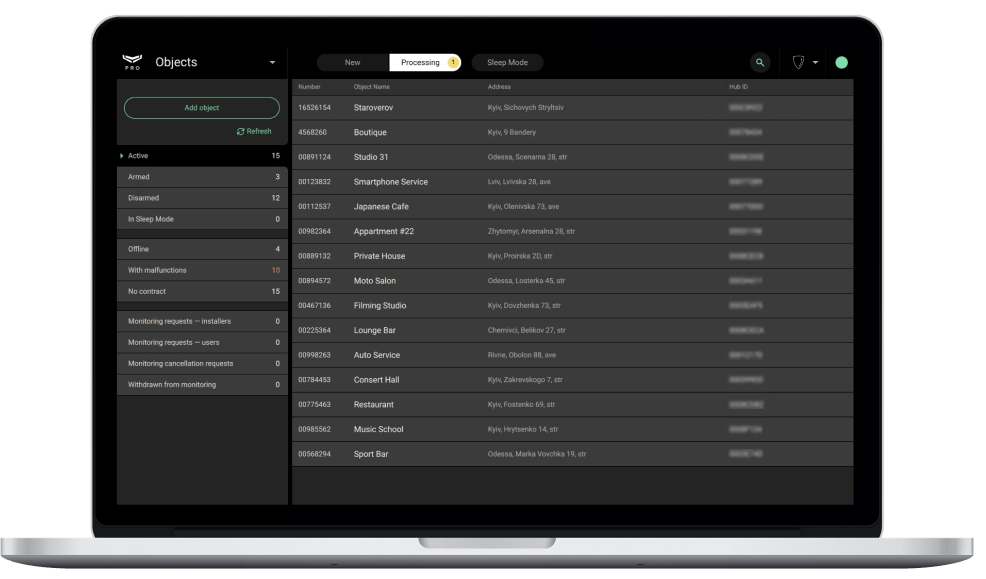The height and width of the screenshot is (579, 986).
Task: Click the Ajax PRO logo icon
Action: pos(132,62)
